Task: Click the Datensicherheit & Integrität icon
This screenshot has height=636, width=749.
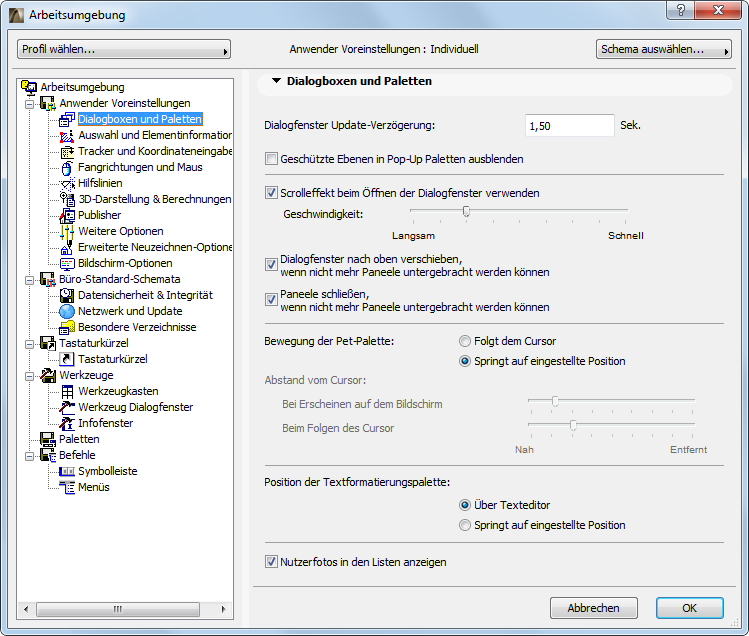Action: [67, 295]
